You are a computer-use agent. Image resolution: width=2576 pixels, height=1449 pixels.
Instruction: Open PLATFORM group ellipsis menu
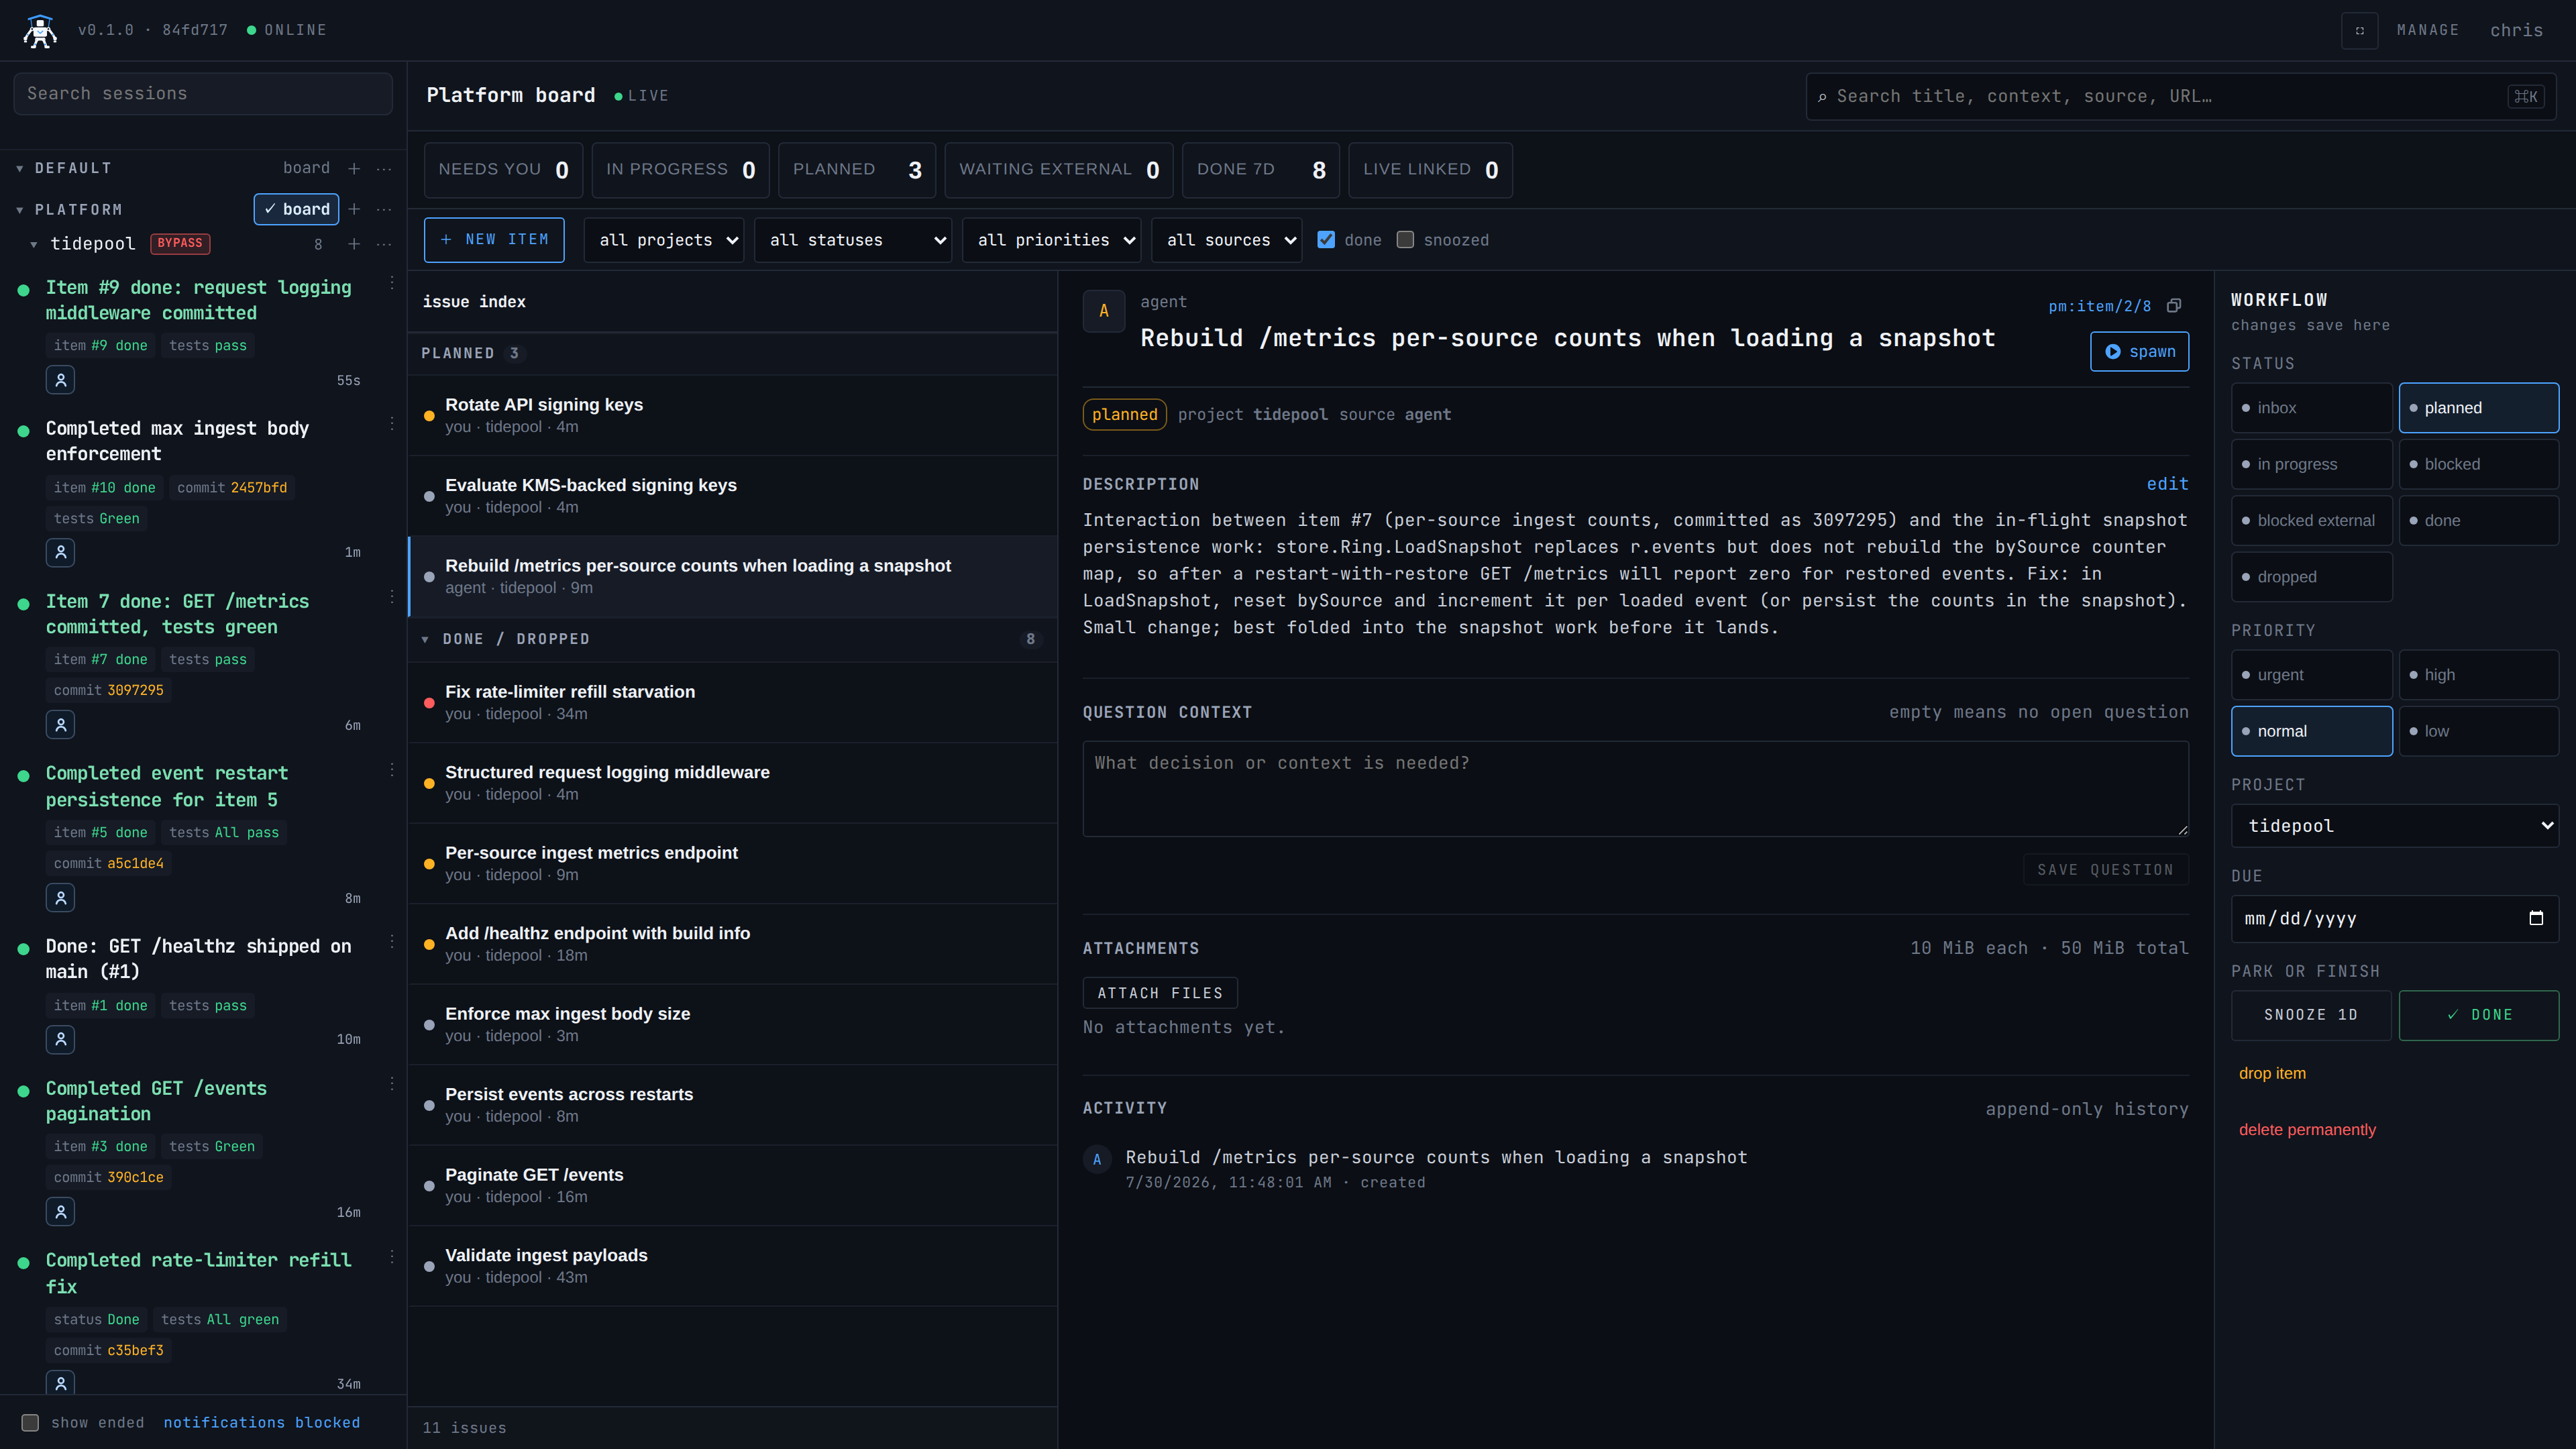384,209
